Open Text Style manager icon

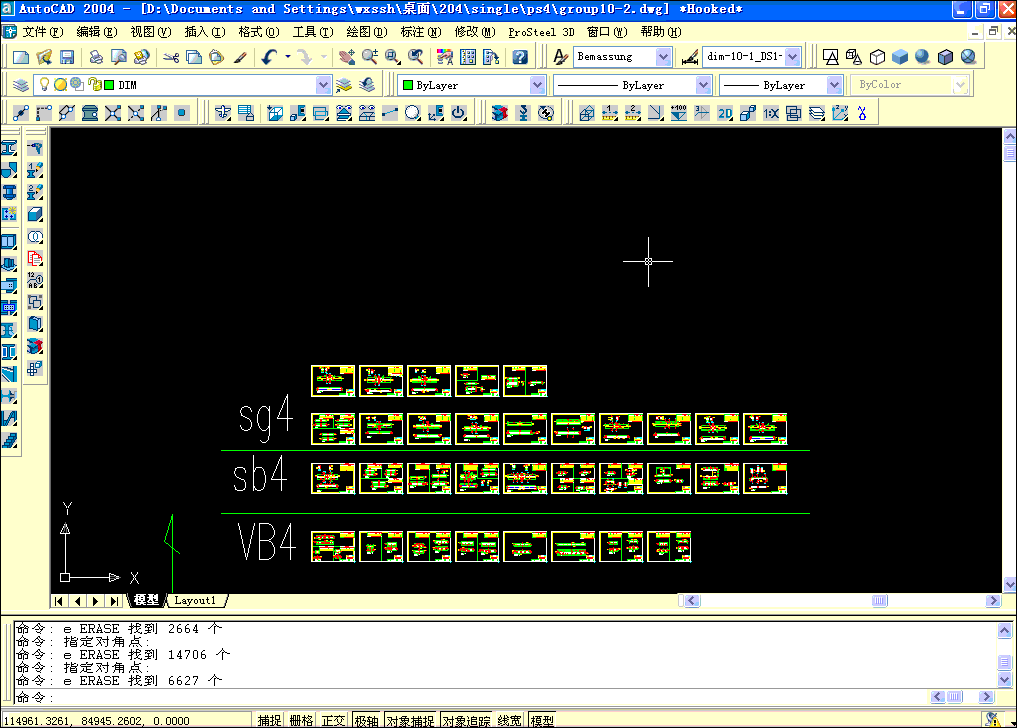560,57
